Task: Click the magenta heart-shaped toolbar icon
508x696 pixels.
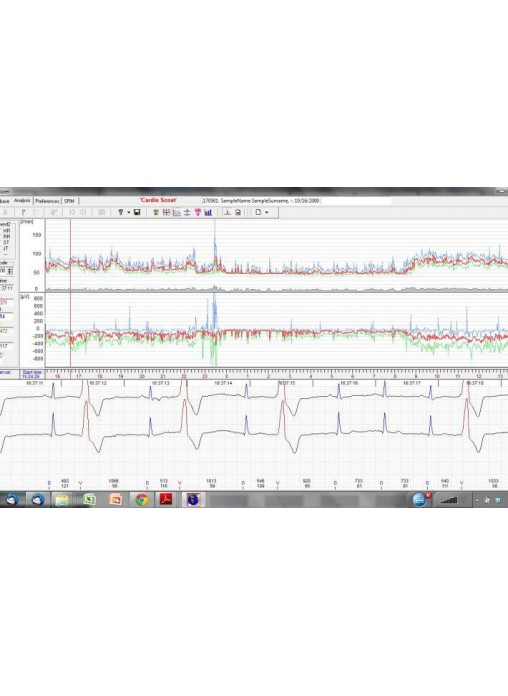Action: tap(198, 213)
